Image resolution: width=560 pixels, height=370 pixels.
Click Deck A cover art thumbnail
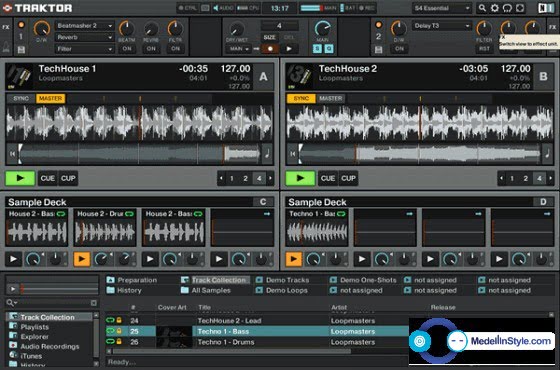click(20, 76)
